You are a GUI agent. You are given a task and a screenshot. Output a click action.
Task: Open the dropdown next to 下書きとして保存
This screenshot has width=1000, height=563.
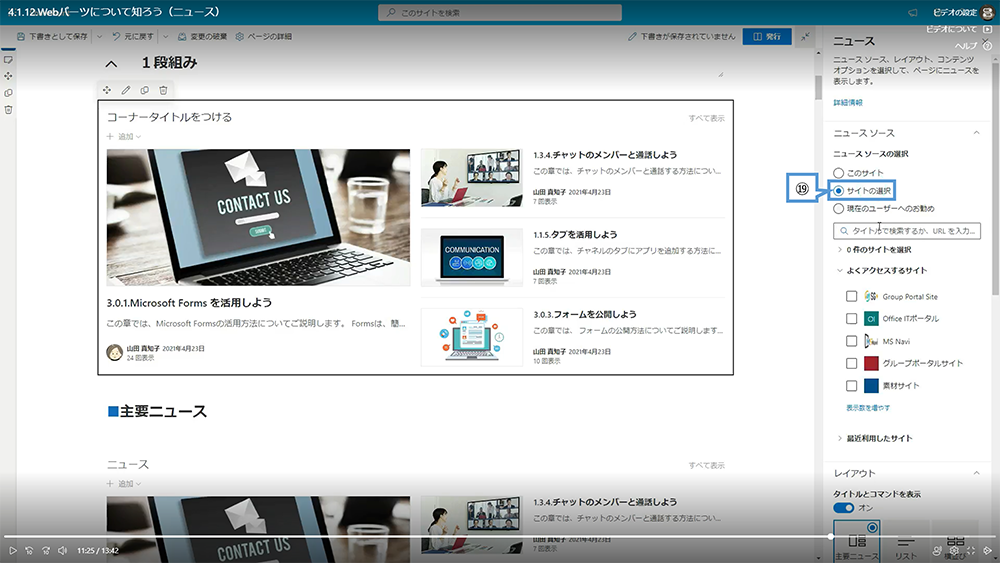99,36
